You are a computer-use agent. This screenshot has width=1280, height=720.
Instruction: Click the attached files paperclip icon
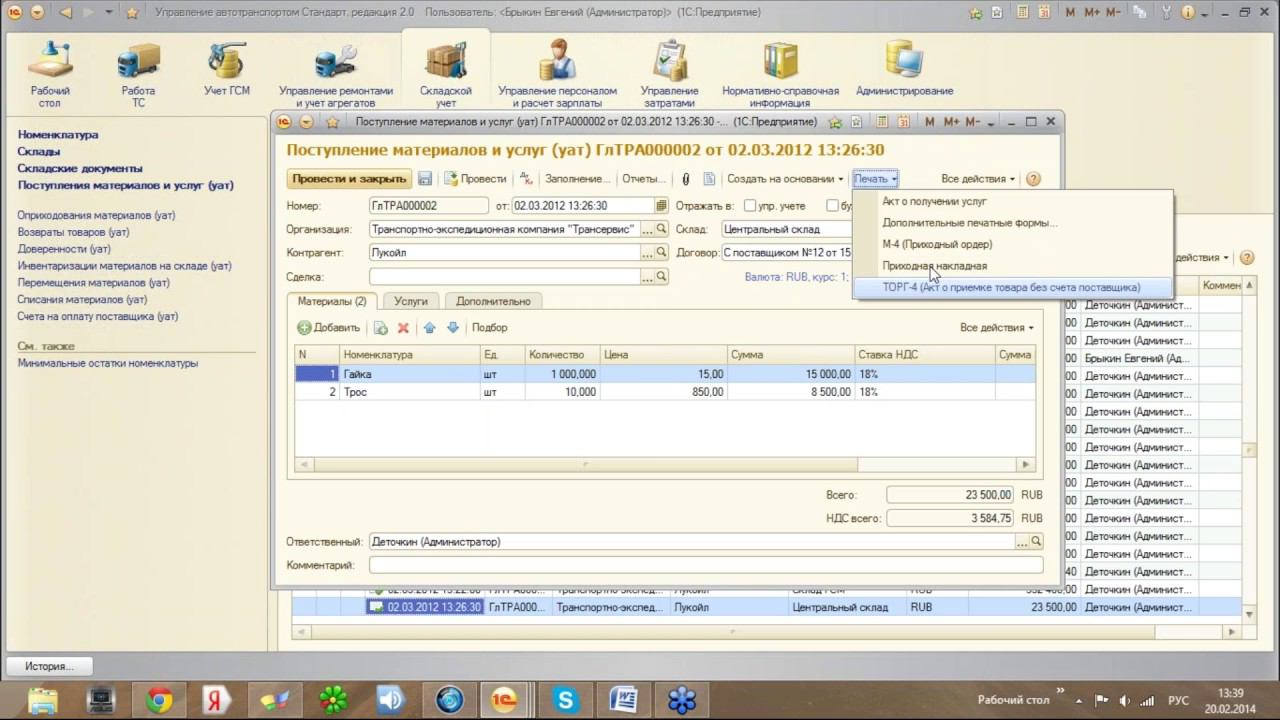(686, 179)
